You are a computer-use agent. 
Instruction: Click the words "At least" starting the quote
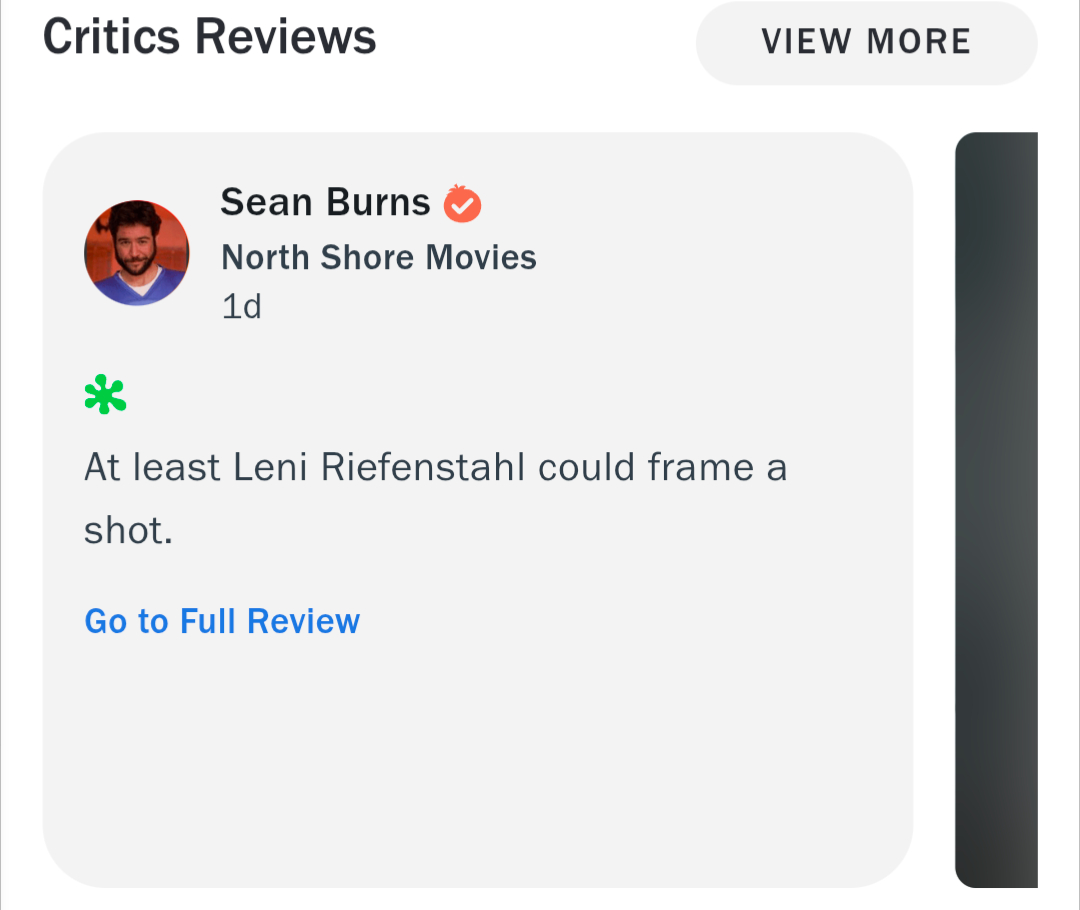tap(152, 467)
